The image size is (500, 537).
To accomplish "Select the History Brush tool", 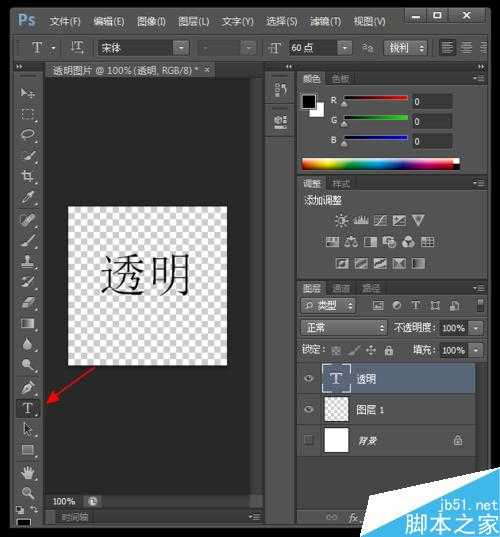I will 27,282.
